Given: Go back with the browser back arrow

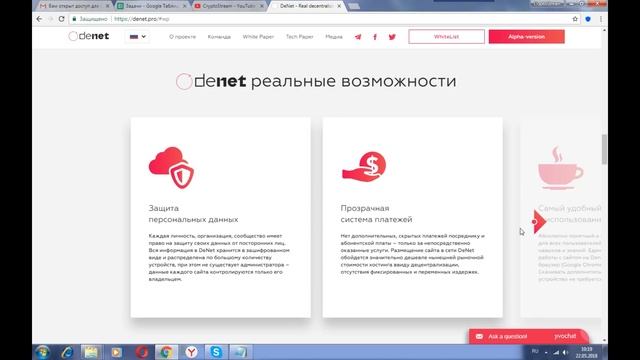Looking at the screenshot, I should coord(39,19).
